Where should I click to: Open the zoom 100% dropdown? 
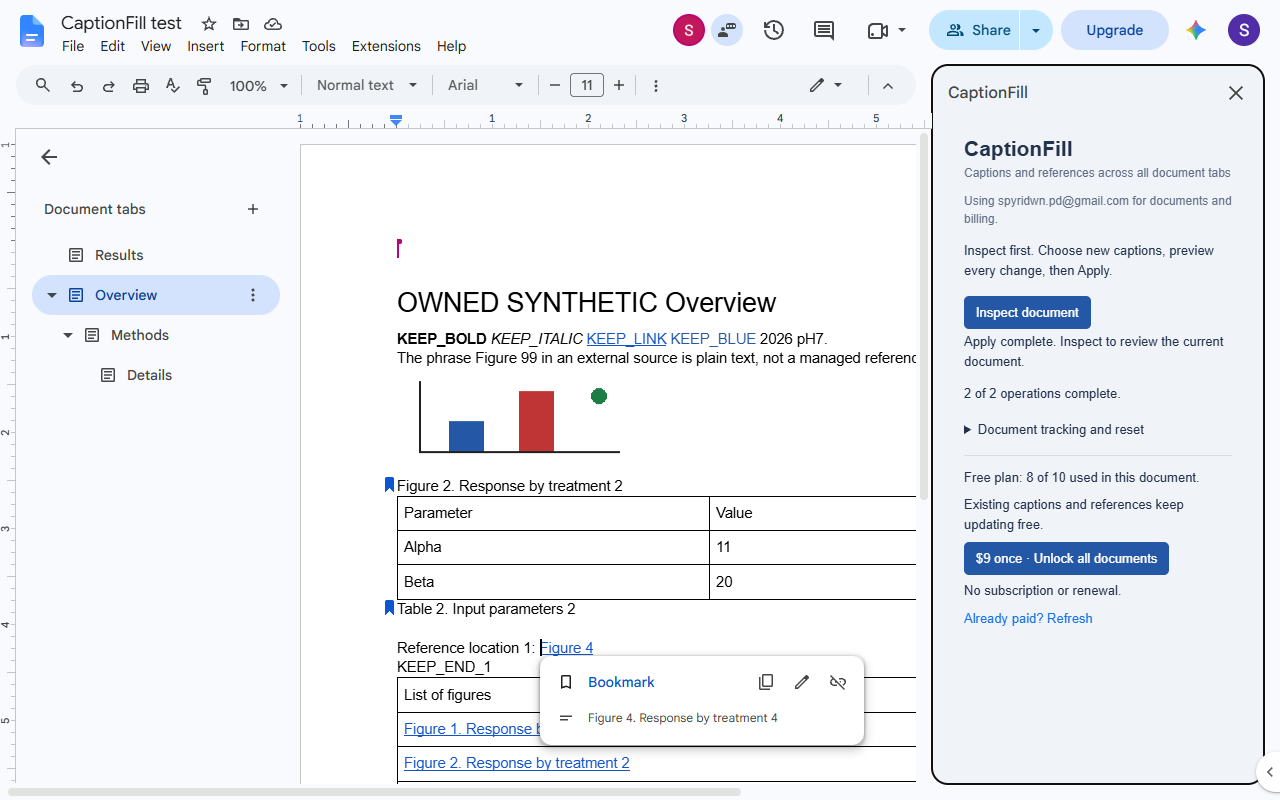[259, 86]
